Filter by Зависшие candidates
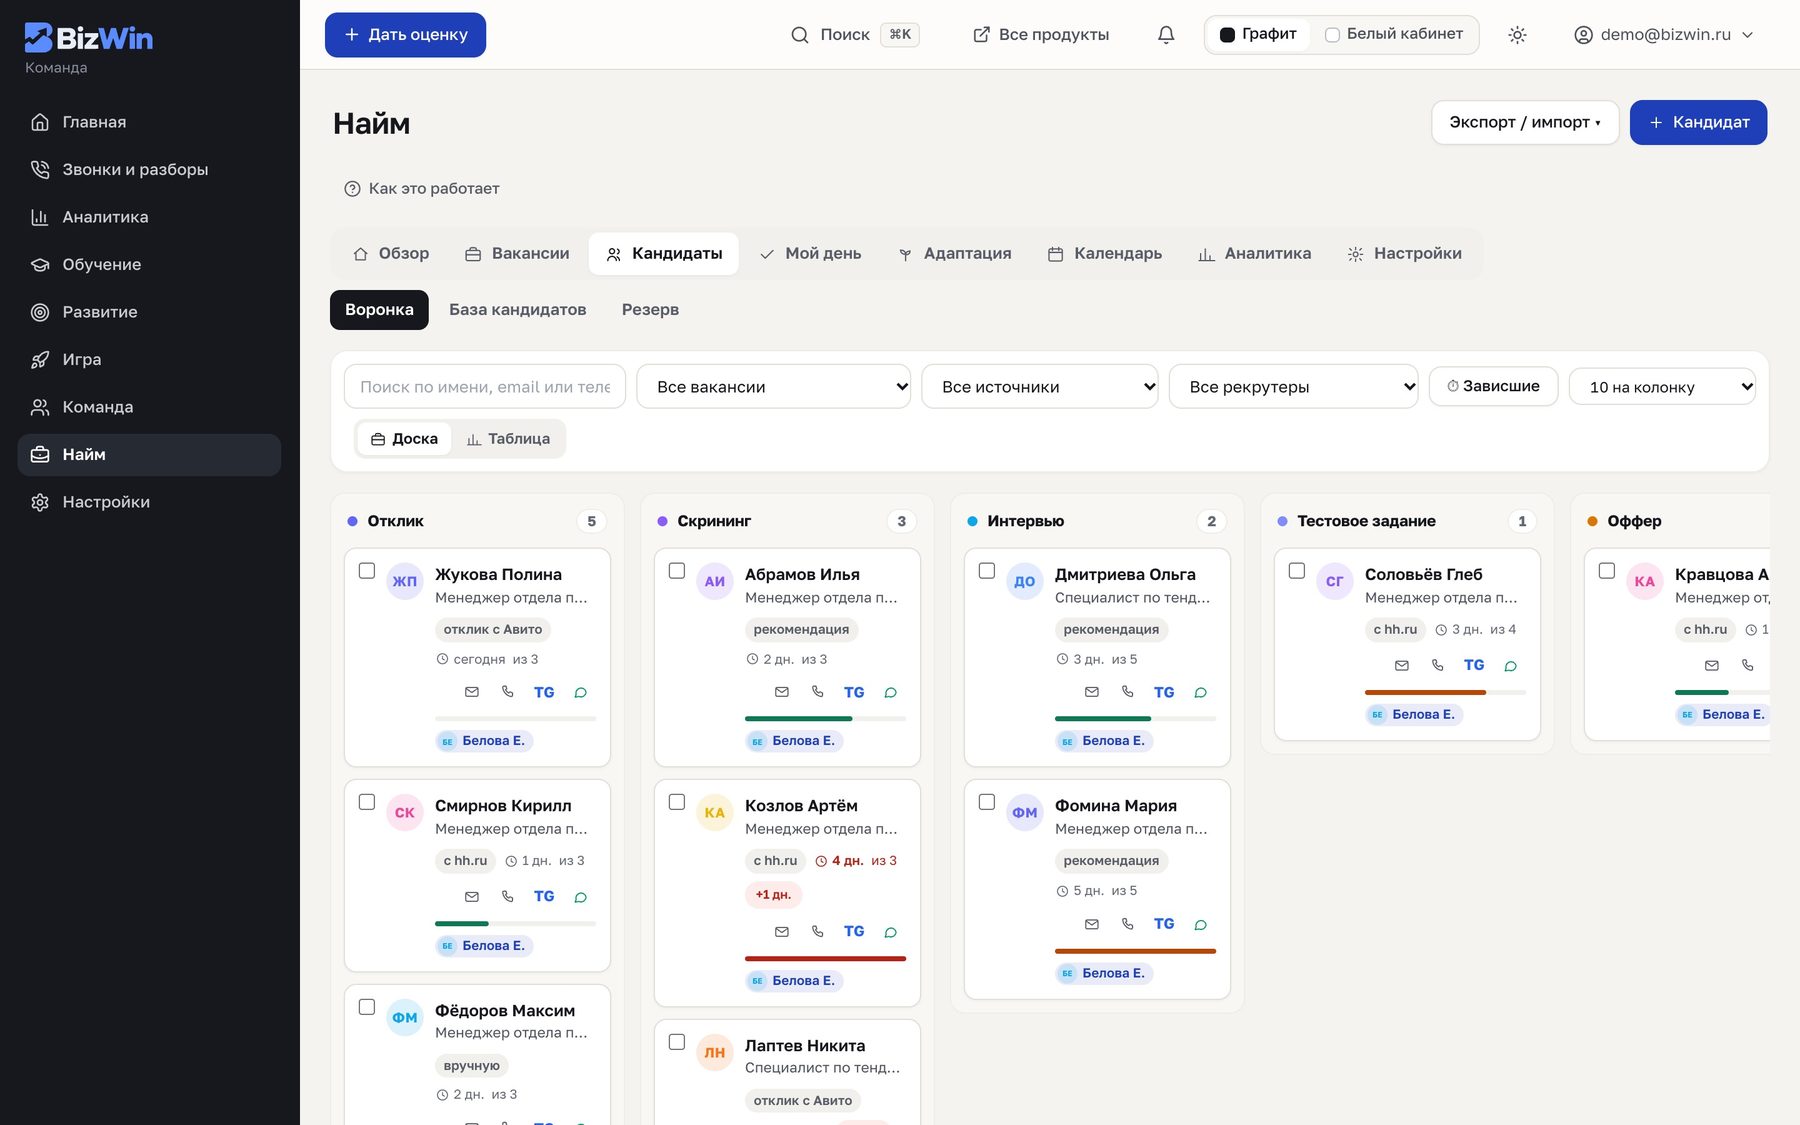 pos(1493,386)
